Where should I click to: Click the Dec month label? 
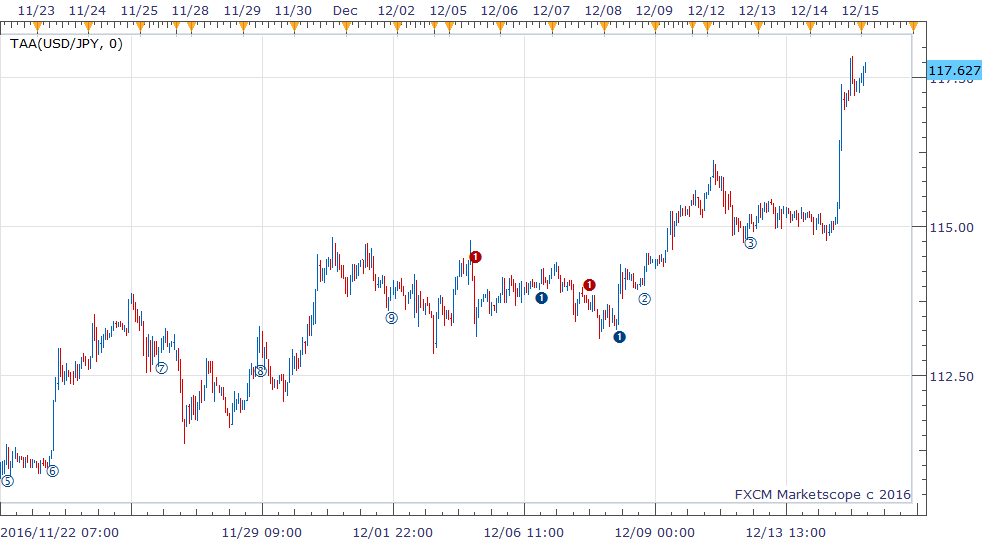[x=345, y=11]
